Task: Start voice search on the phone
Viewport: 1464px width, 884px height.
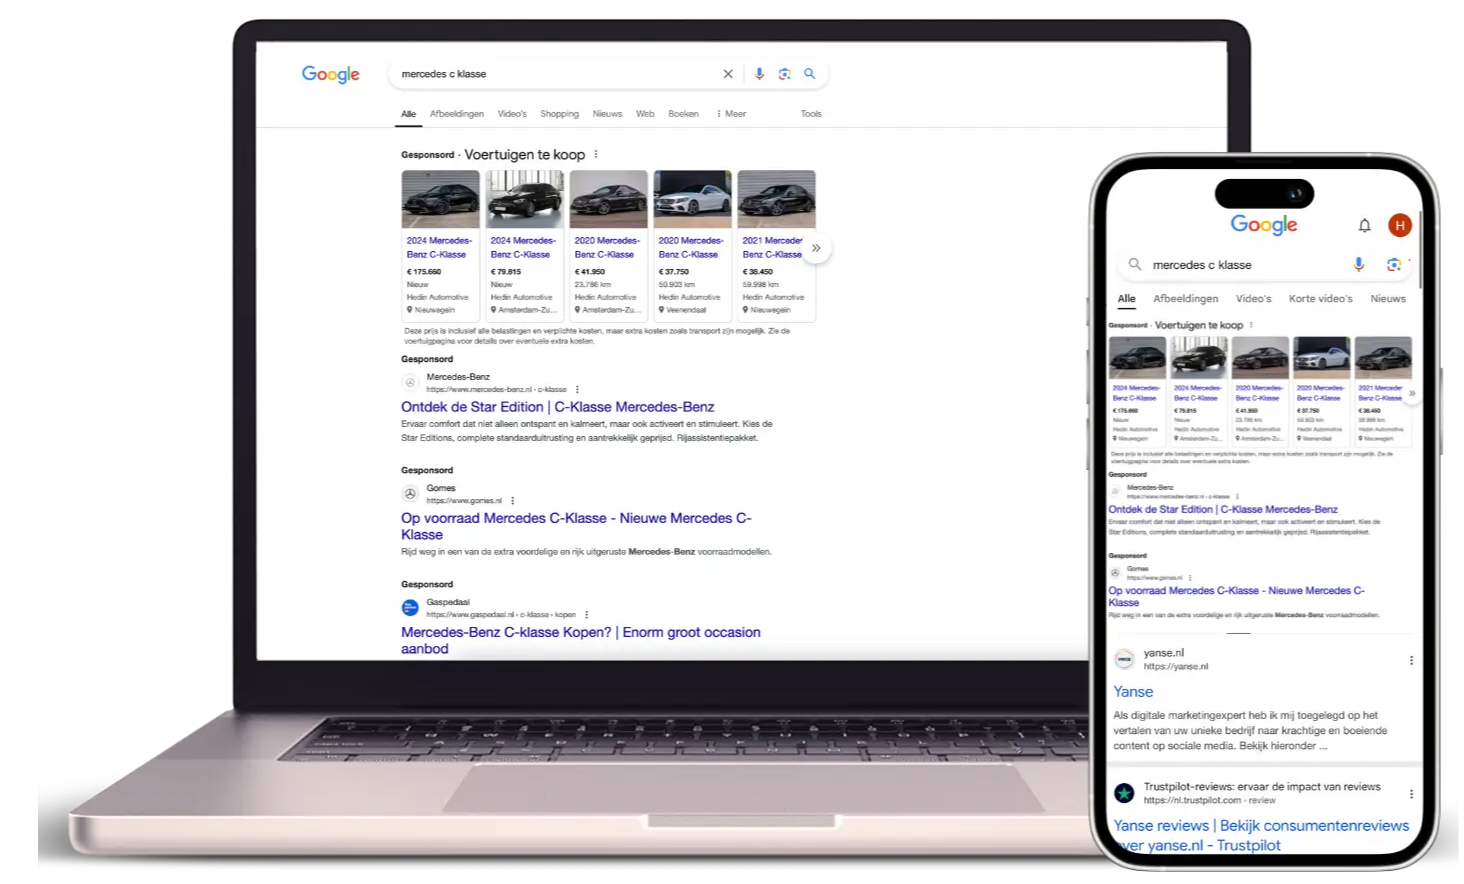Action: 1358,264
